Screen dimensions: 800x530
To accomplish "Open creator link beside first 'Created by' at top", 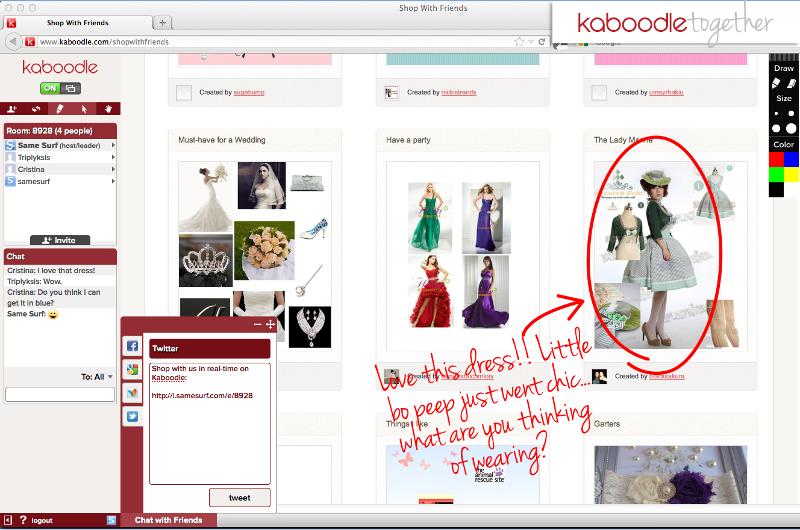I will tap(249, 92).
